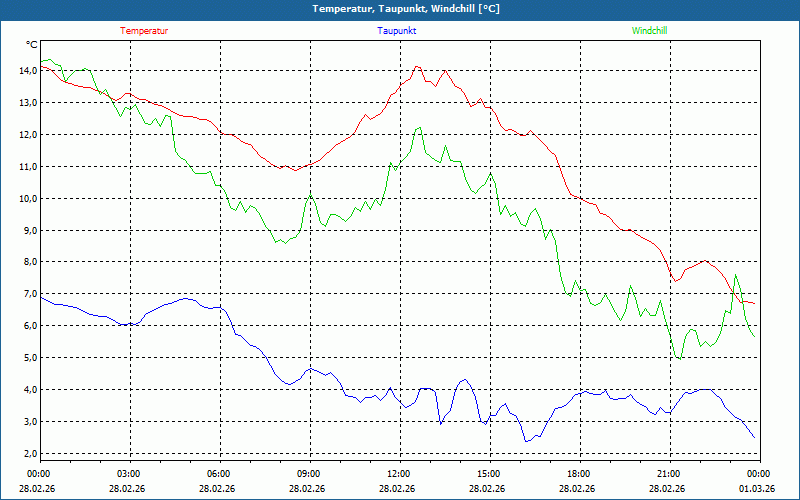Click the 2,0 value on the y-axis

pos(29,453)
